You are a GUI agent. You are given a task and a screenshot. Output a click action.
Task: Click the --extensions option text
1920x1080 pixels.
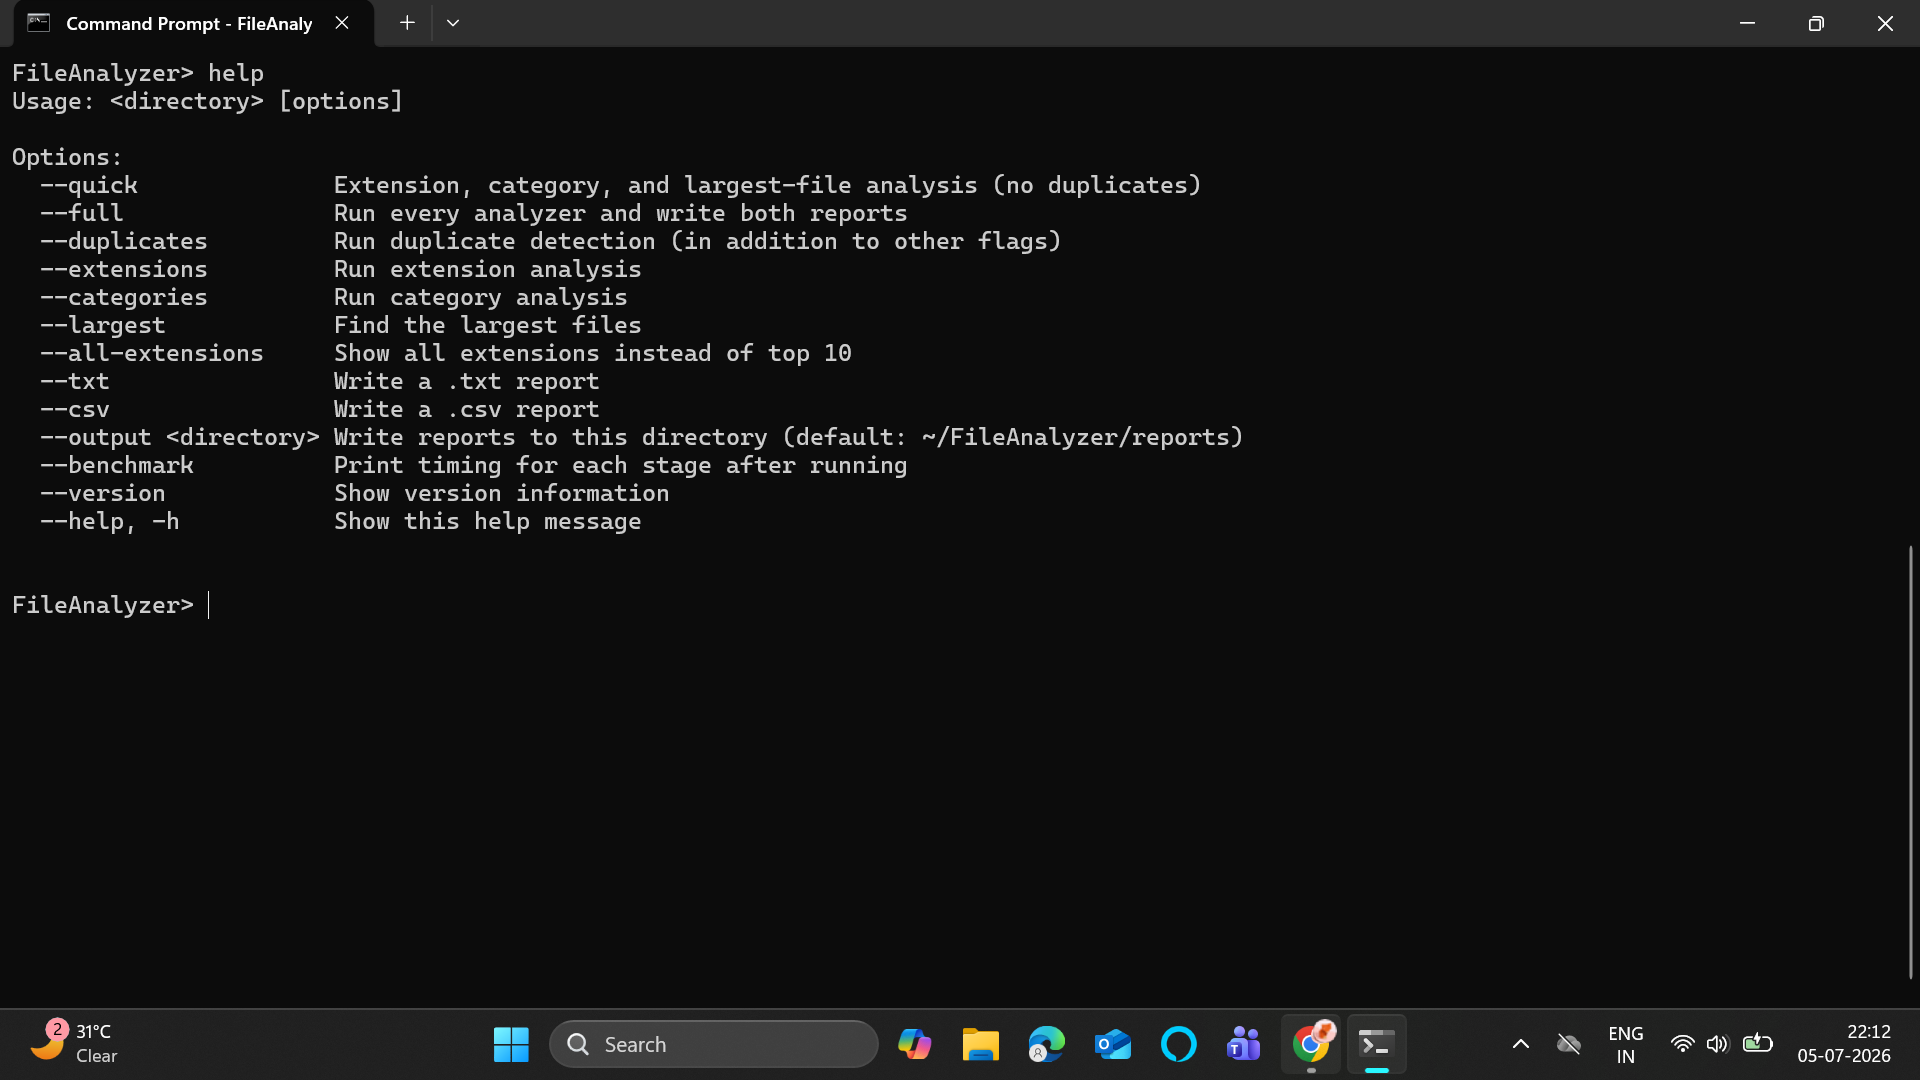click(x=124, y=269)
